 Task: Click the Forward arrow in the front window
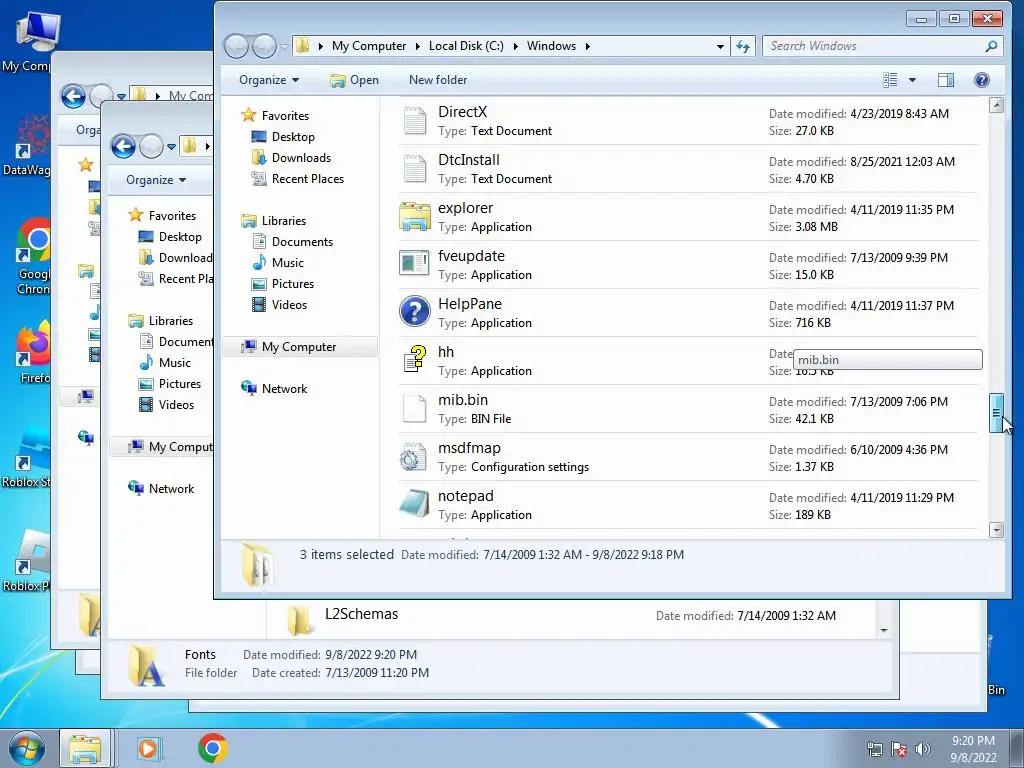coord(264,46)
